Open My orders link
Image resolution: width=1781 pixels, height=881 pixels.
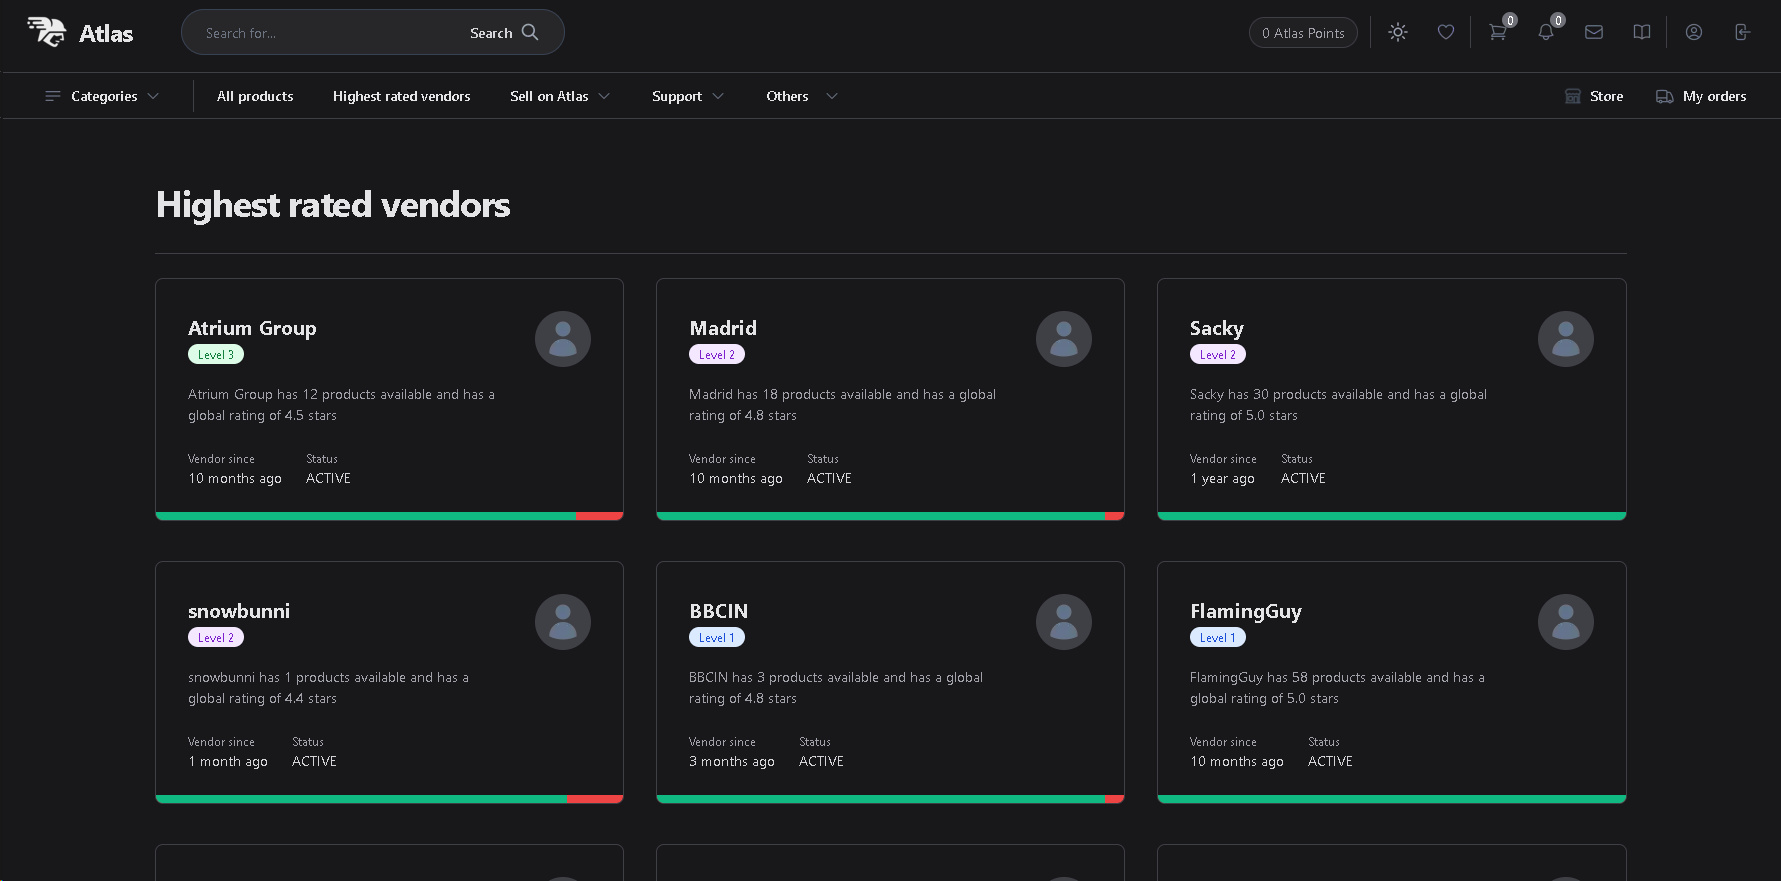[x=1701, y=96]
